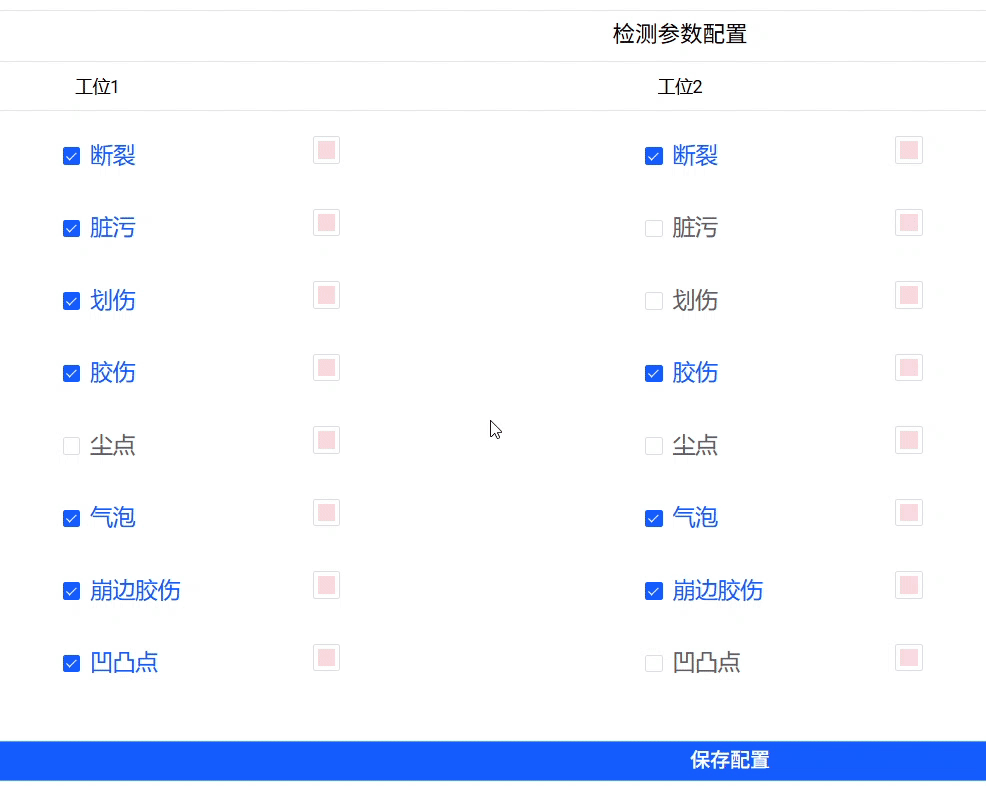986x786 pixels.
Task: Disable 崩边胶伤 for 工位1
Action: 71,591
